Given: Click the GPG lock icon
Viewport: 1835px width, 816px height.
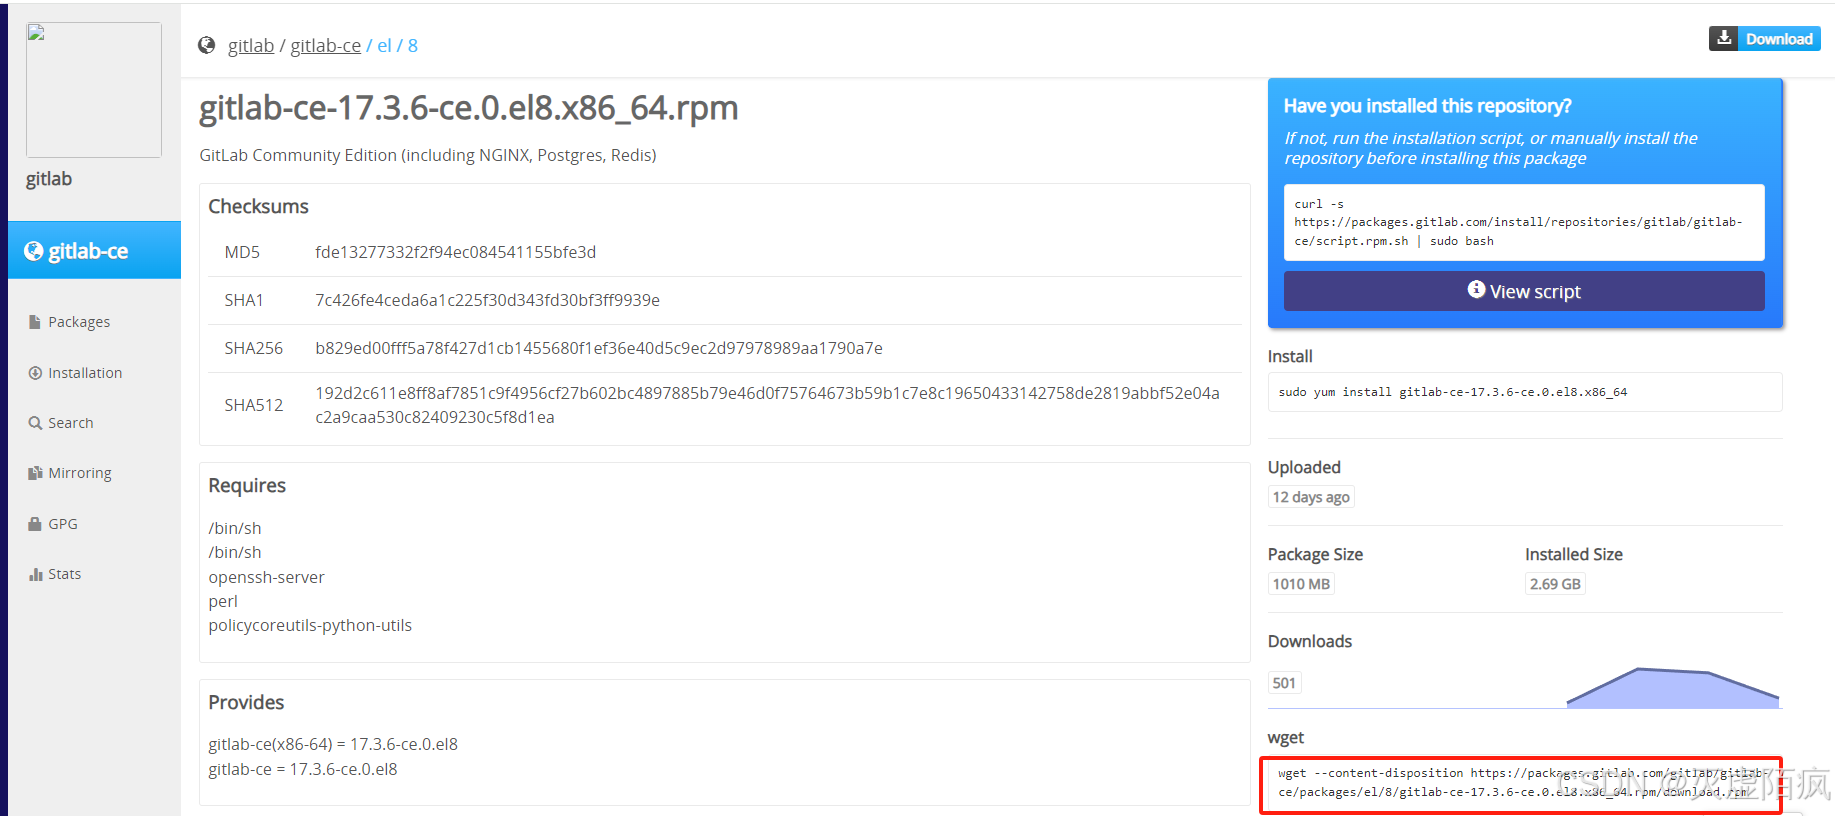Looking at the screenshot, I should pyautogui.click(x=35, y=524).
